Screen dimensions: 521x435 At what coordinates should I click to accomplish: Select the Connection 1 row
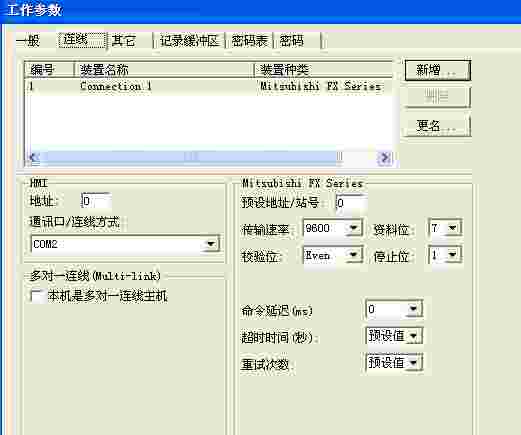(x=209, y=87)
